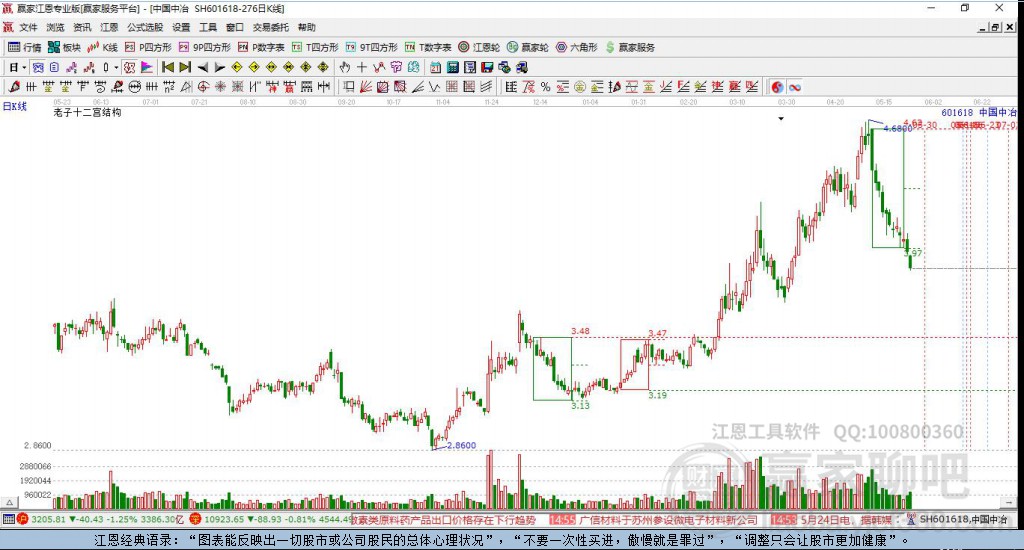Open the 帮助 menu
1024x550 pixels.
pos(306,27)
